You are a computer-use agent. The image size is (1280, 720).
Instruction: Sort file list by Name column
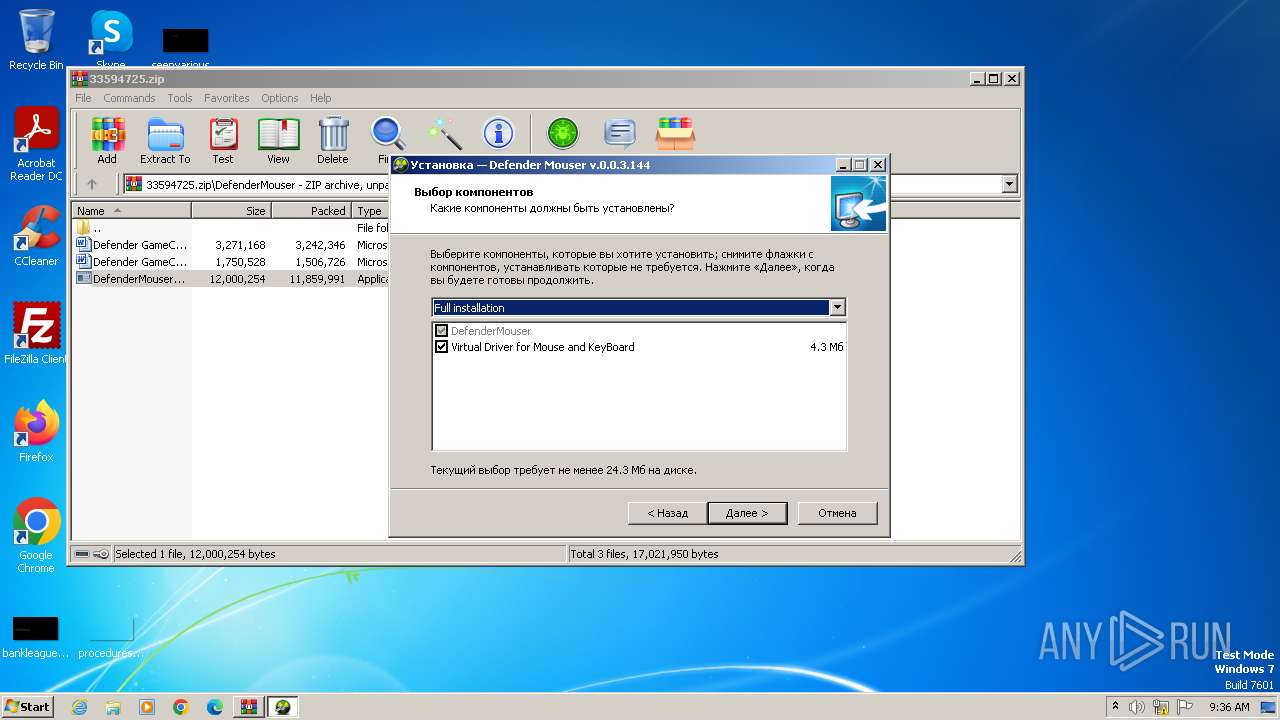(132, 211)
